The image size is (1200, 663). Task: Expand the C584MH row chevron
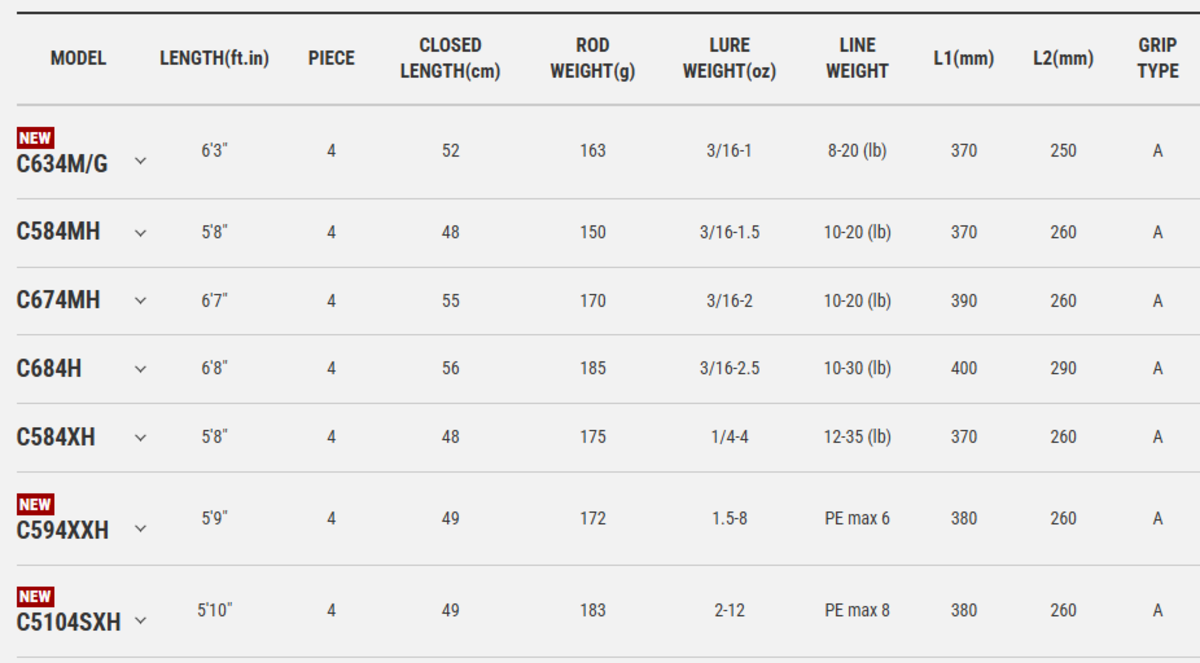(x=141, y=233)
